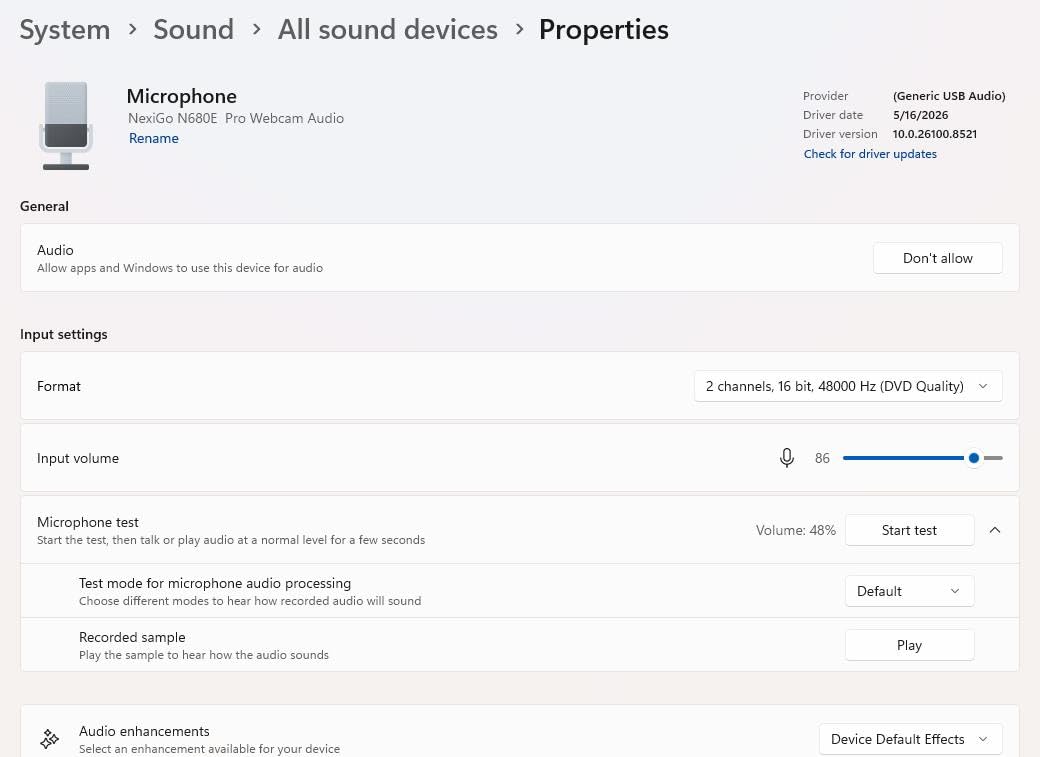This screenshot has height=757, width=1040.
Task: Click the Test mode for microphone audio processing label
Action: point(215,583)
